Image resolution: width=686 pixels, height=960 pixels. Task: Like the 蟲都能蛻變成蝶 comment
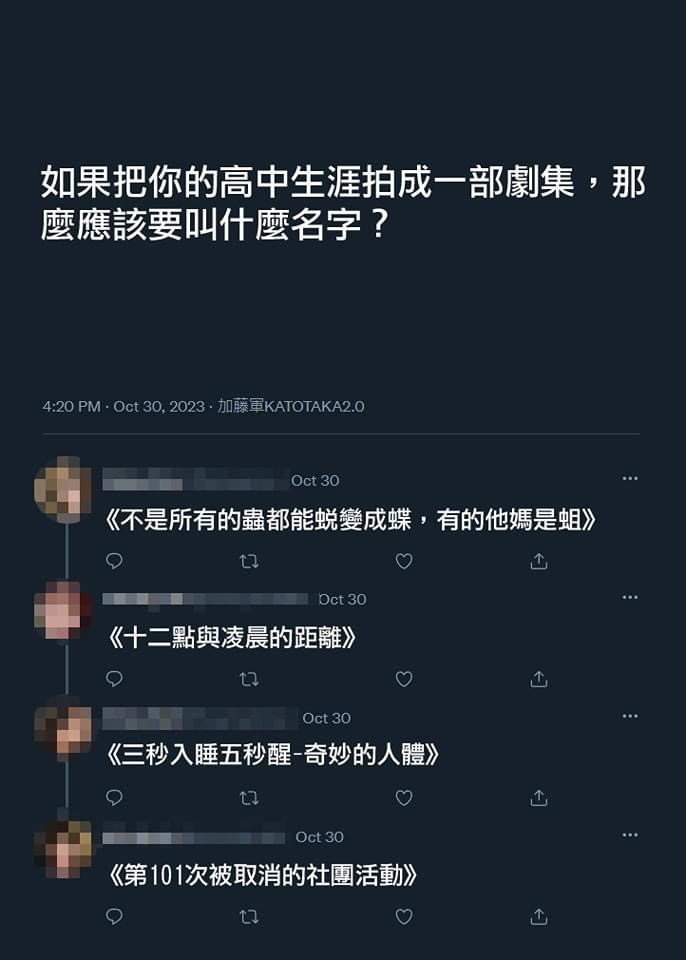(x=404, y=561)
